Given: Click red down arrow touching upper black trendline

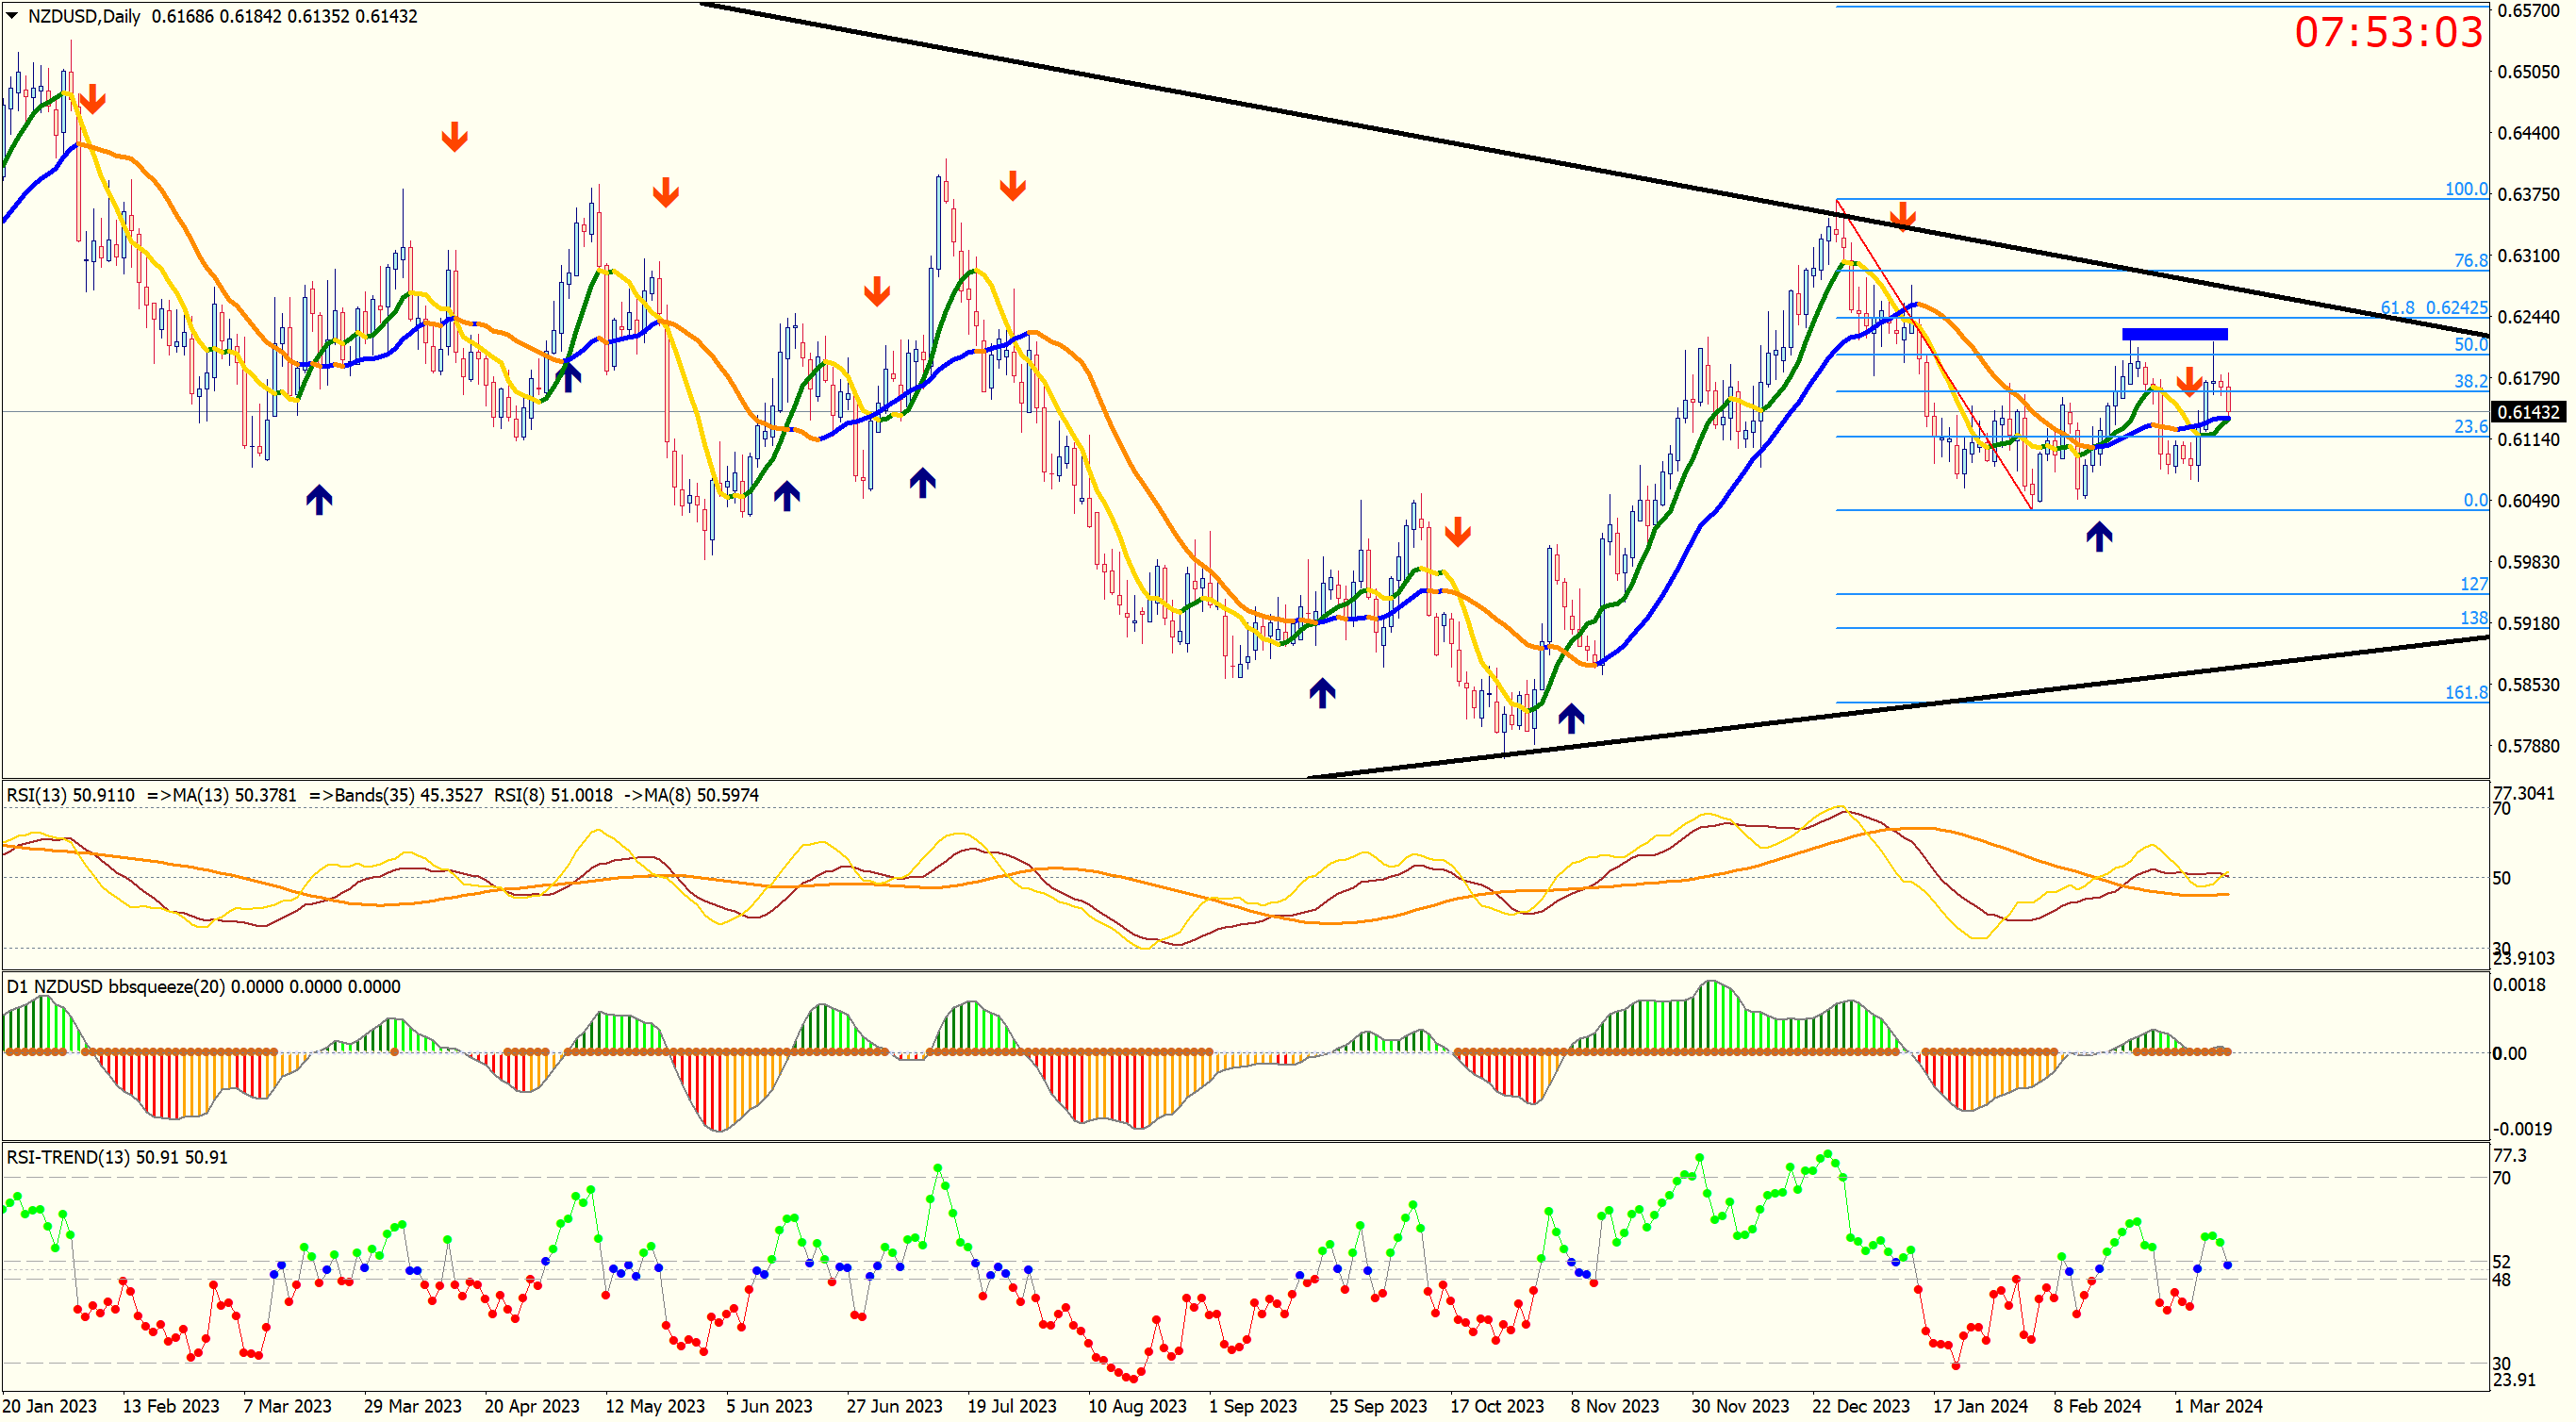Looking at the screenshot, I should pos(1902,216).
